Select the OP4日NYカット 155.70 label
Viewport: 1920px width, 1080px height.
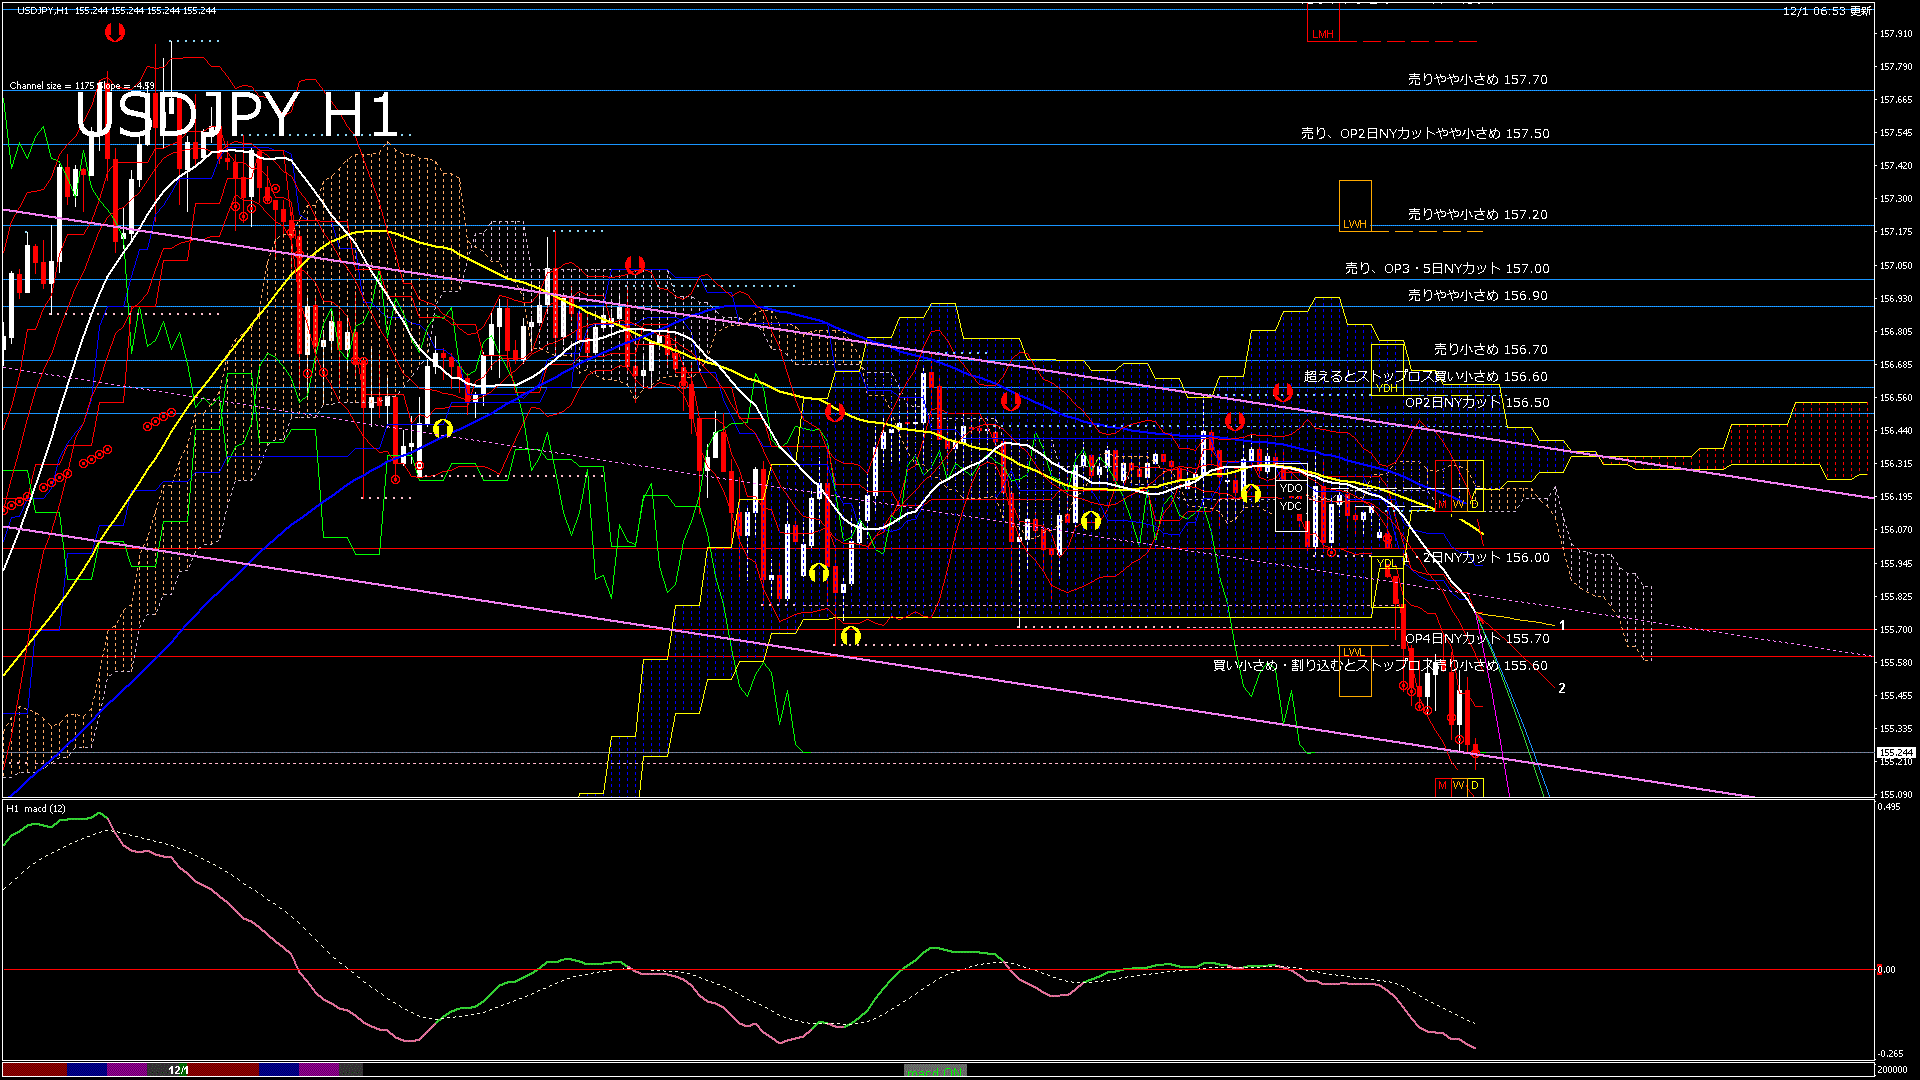[1476, 639]
